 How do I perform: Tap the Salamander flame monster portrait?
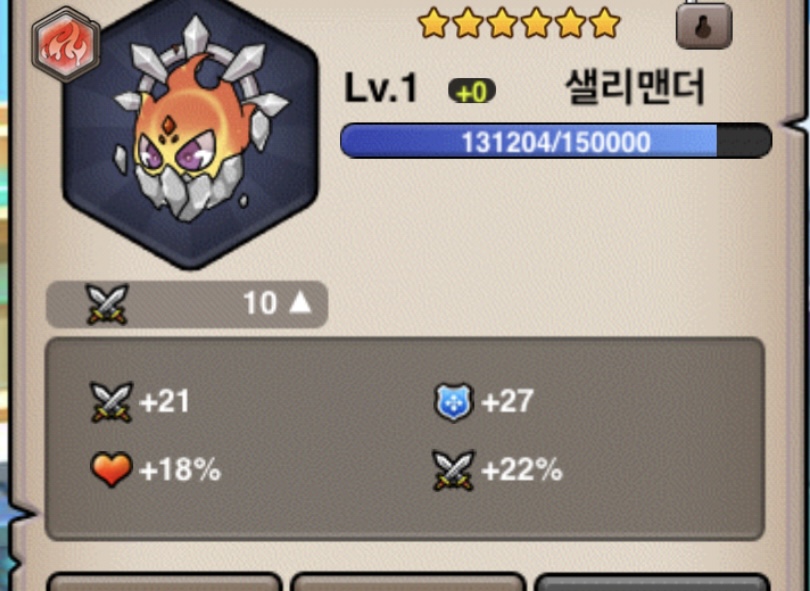(x=190, y=132)
